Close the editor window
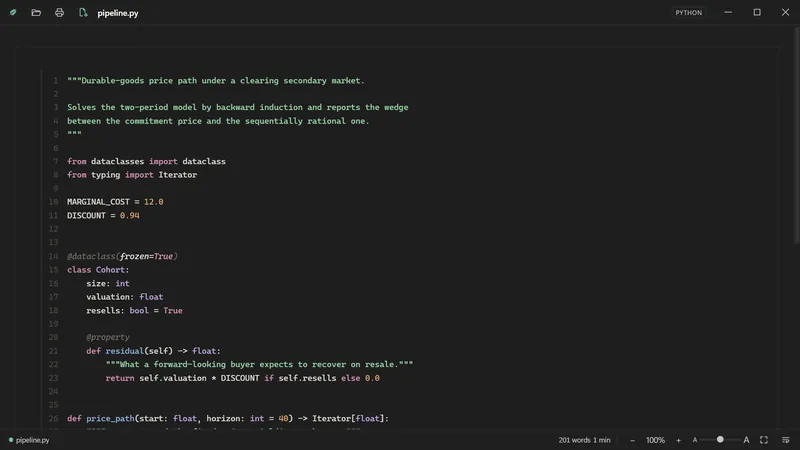Screen dimensions: 800x450 point(786,12)
